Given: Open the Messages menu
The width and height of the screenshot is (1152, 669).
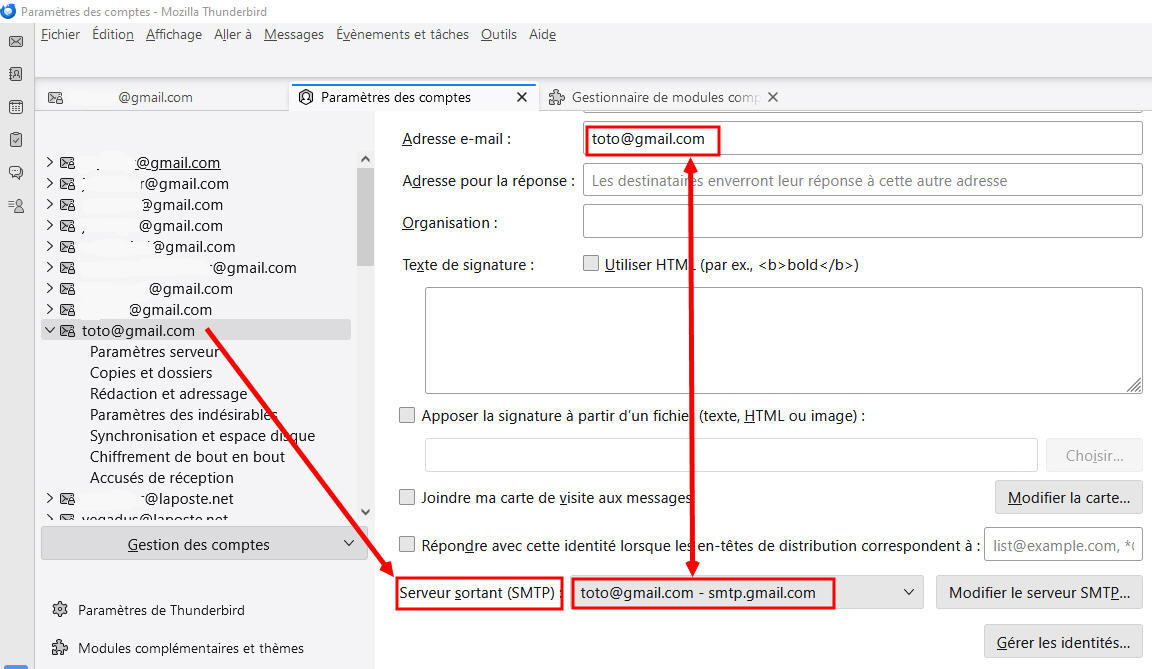Looking at the screenshot, I should (x=293, y=35).
